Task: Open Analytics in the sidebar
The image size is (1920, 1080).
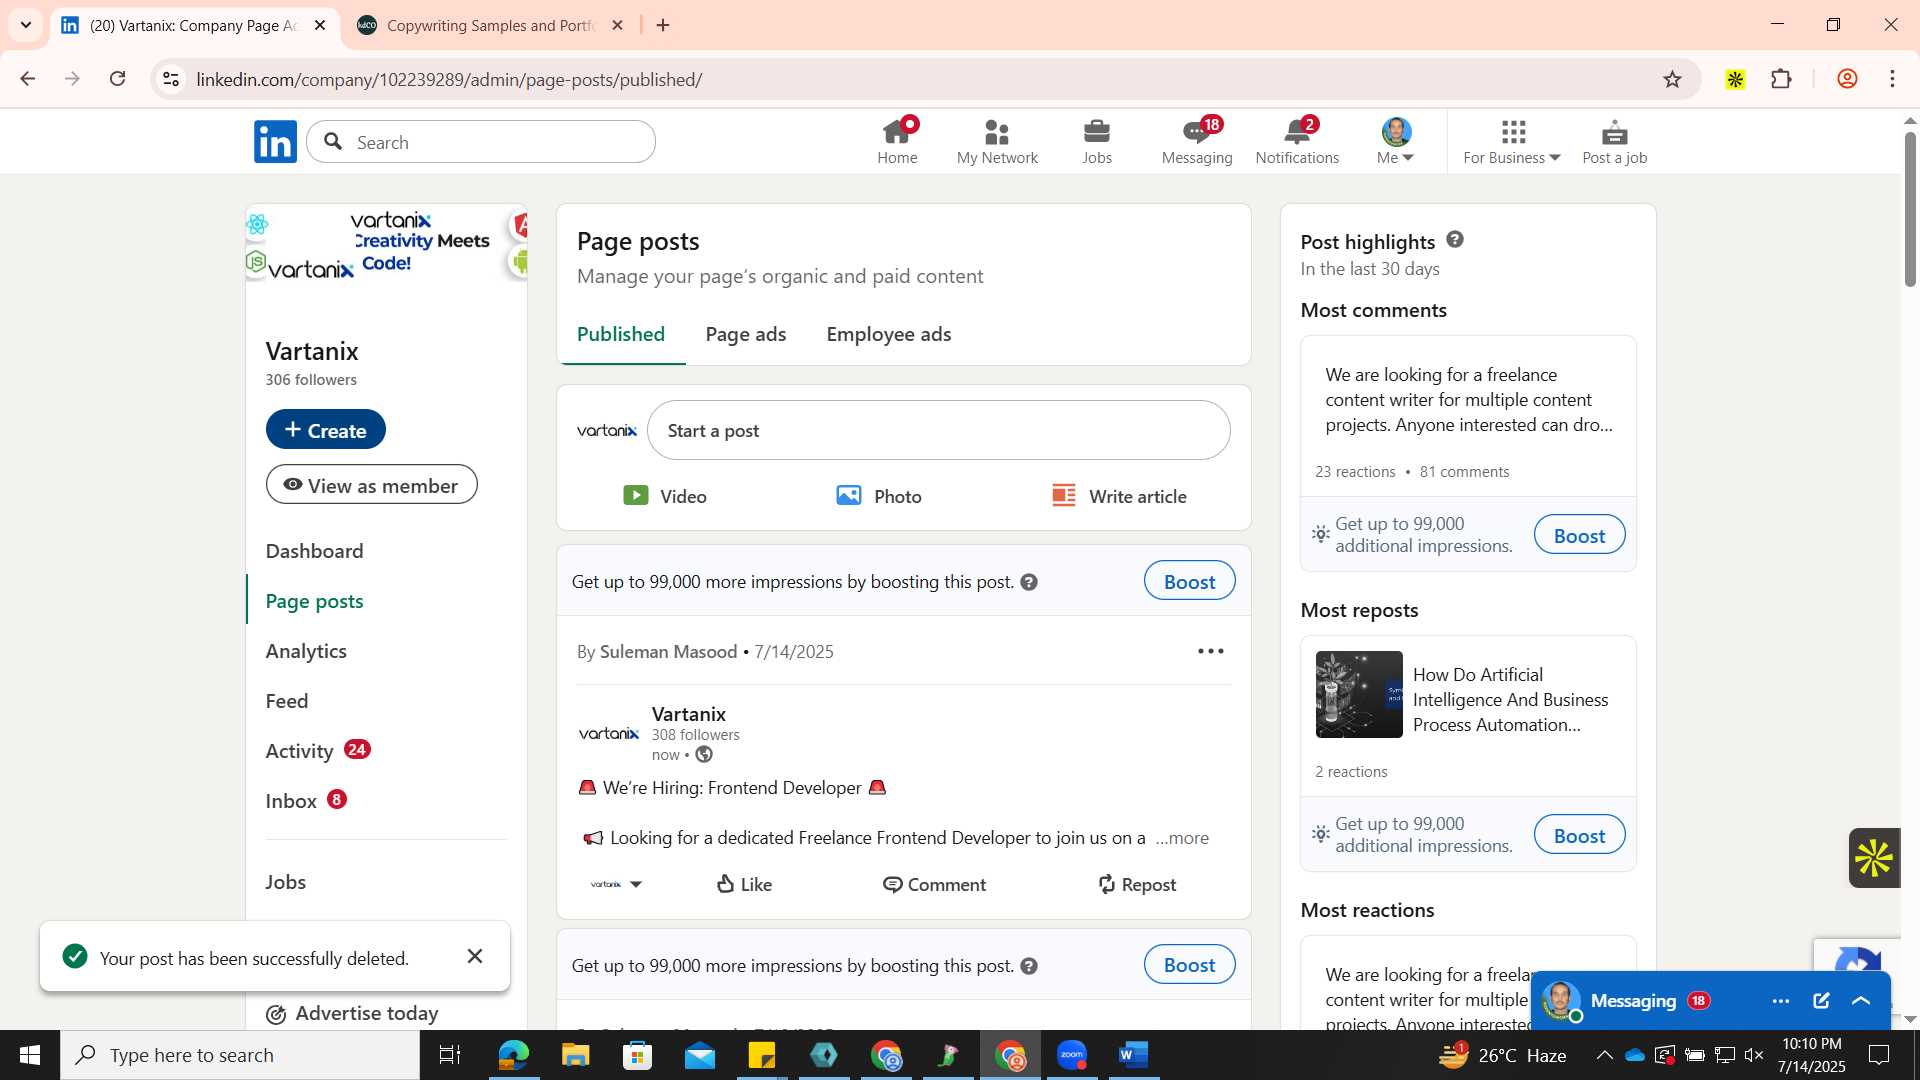Action: (x=306, y=651)
